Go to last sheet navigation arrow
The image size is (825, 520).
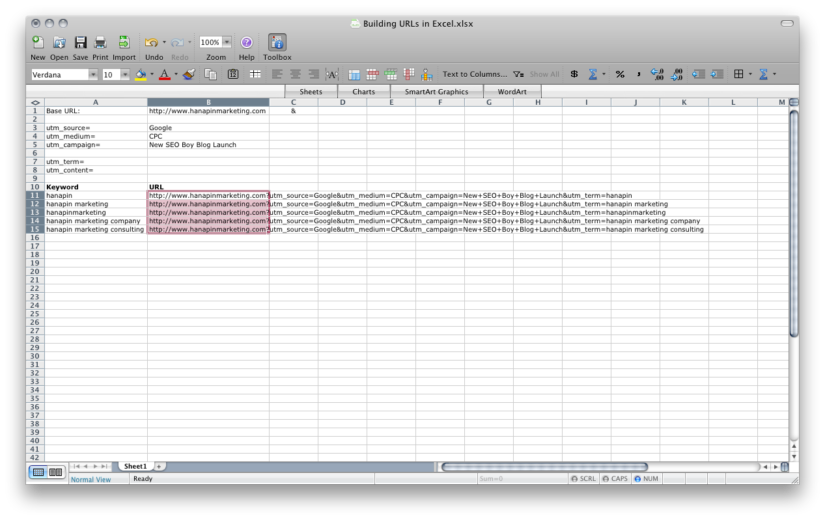[105, 466]
